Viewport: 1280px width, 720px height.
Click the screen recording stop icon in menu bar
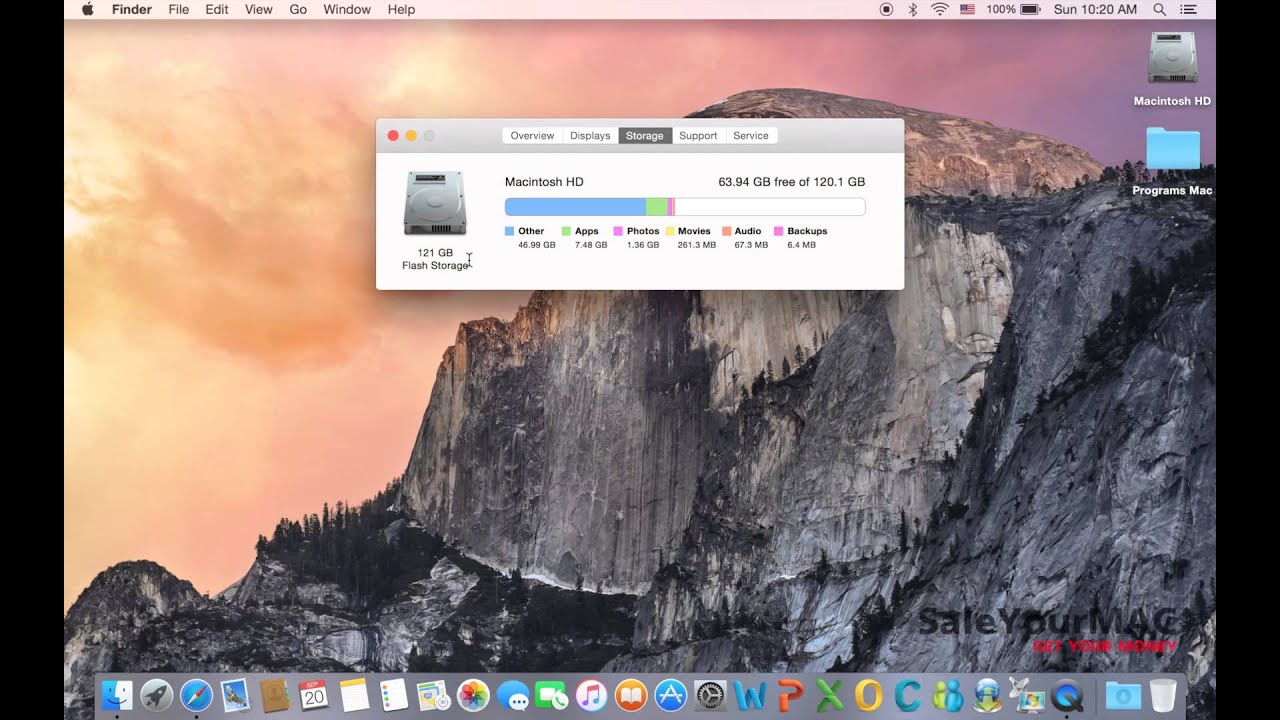coord(886,9)
